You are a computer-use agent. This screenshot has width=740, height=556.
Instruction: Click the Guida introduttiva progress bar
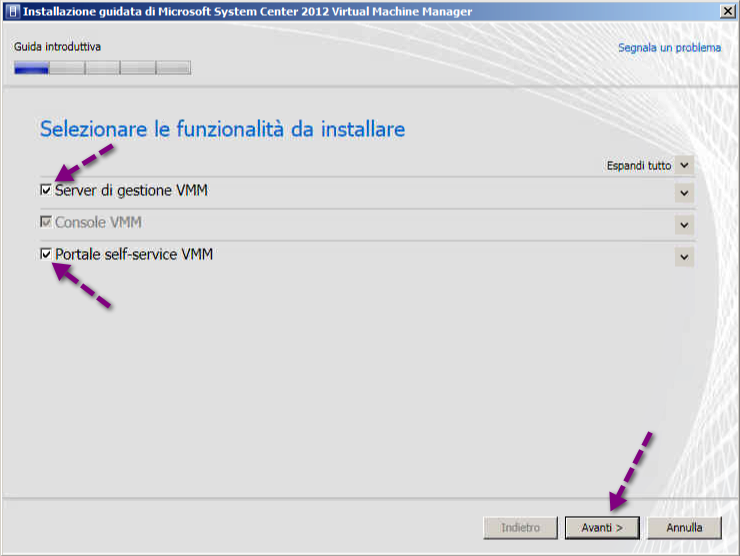pos(102,68)
